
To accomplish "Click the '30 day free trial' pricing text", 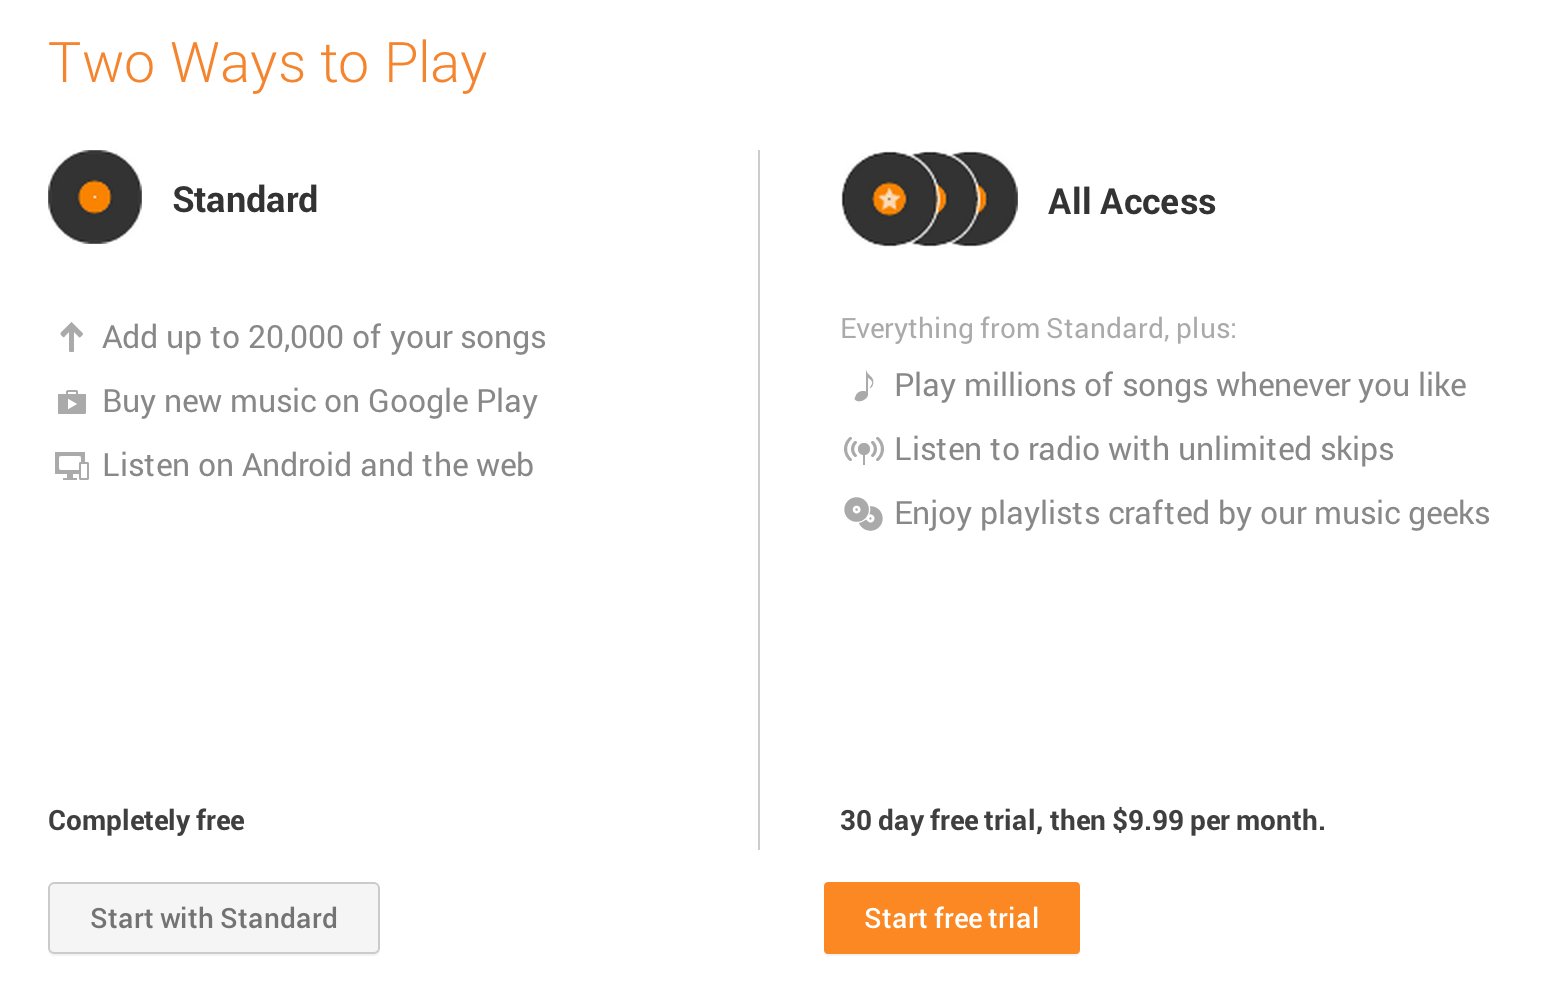I will tap(1082, 821).
